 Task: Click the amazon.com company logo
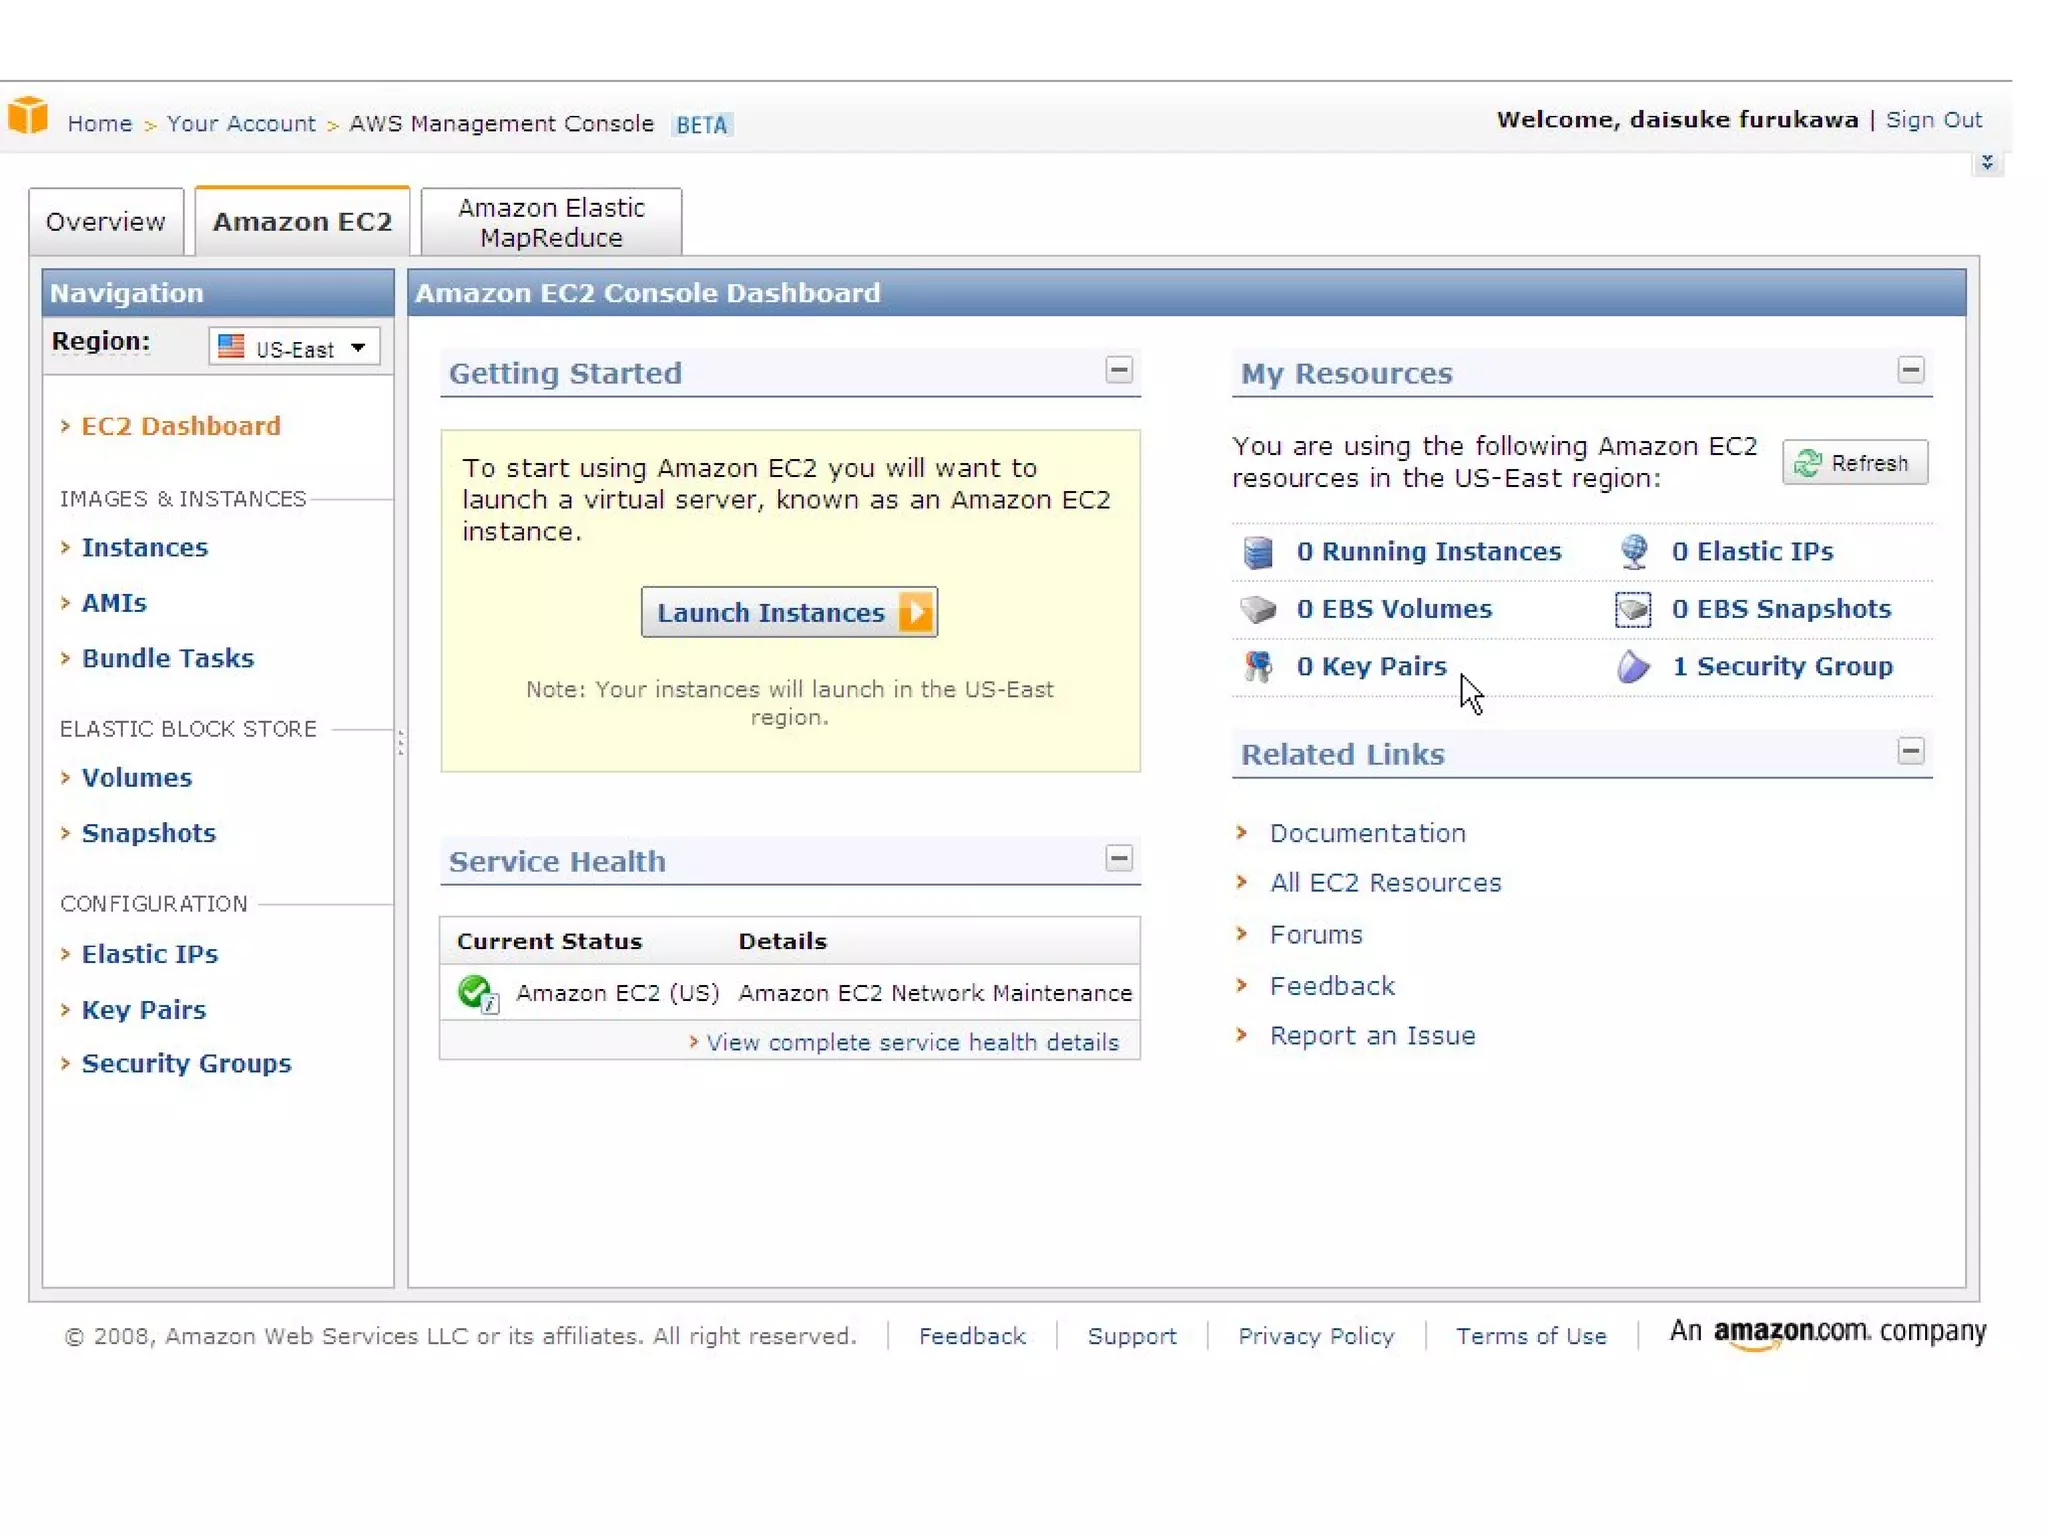tap(1827, 1333)
